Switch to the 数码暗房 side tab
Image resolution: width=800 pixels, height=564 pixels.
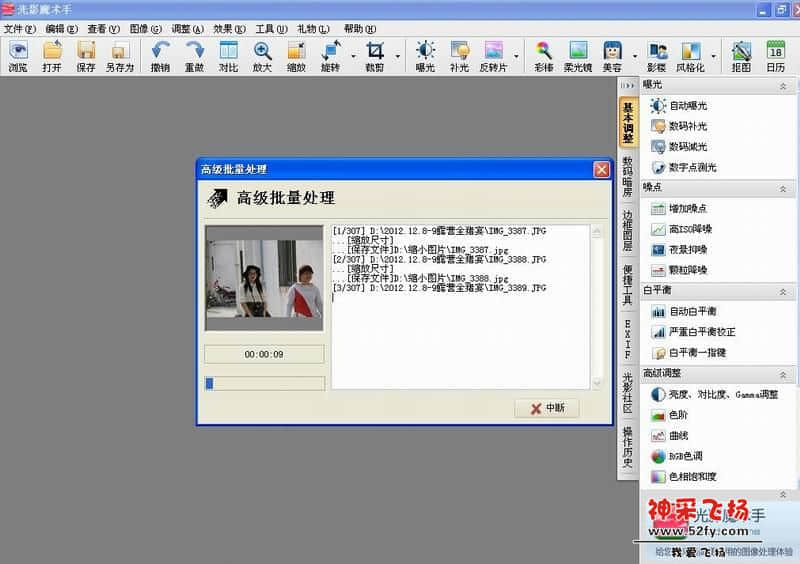628,177
